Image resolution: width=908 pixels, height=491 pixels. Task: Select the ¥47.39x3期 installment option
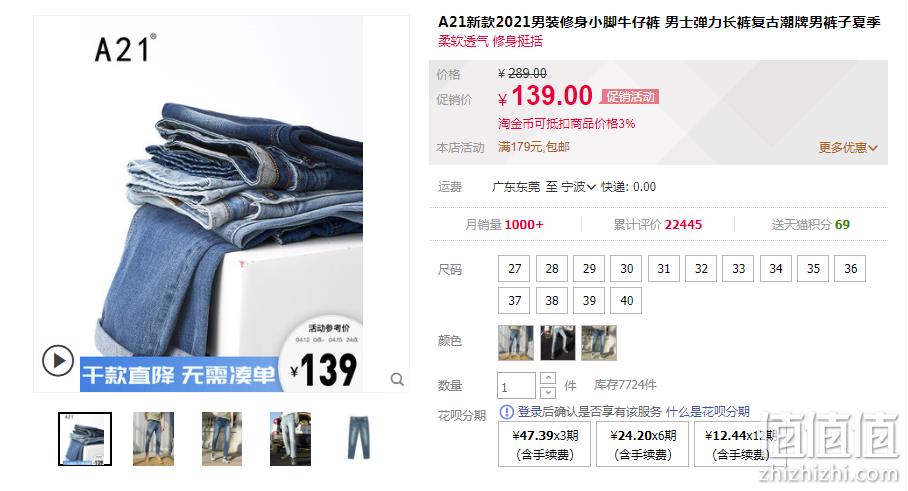[x=544, y=444]
